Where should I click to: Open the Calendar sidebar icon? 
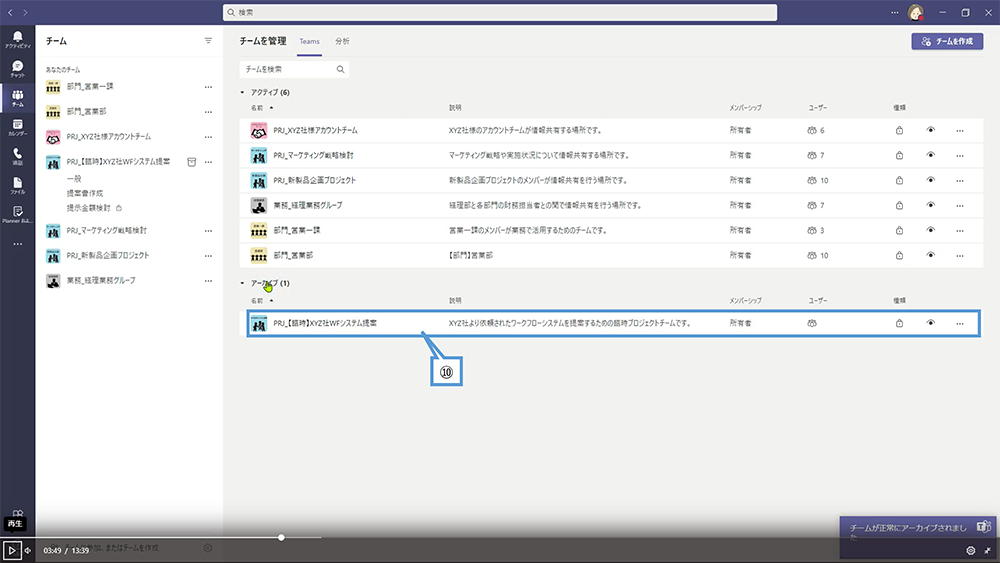click(17, 127)
